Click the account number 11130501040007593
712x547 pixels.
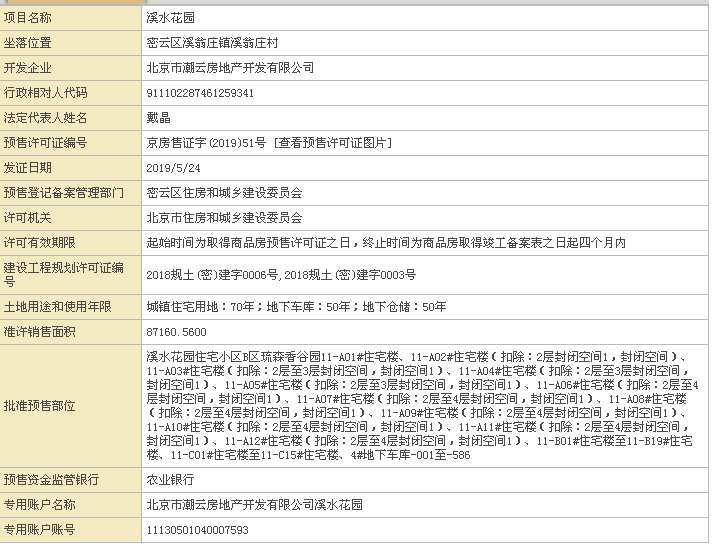click(197, 530)
